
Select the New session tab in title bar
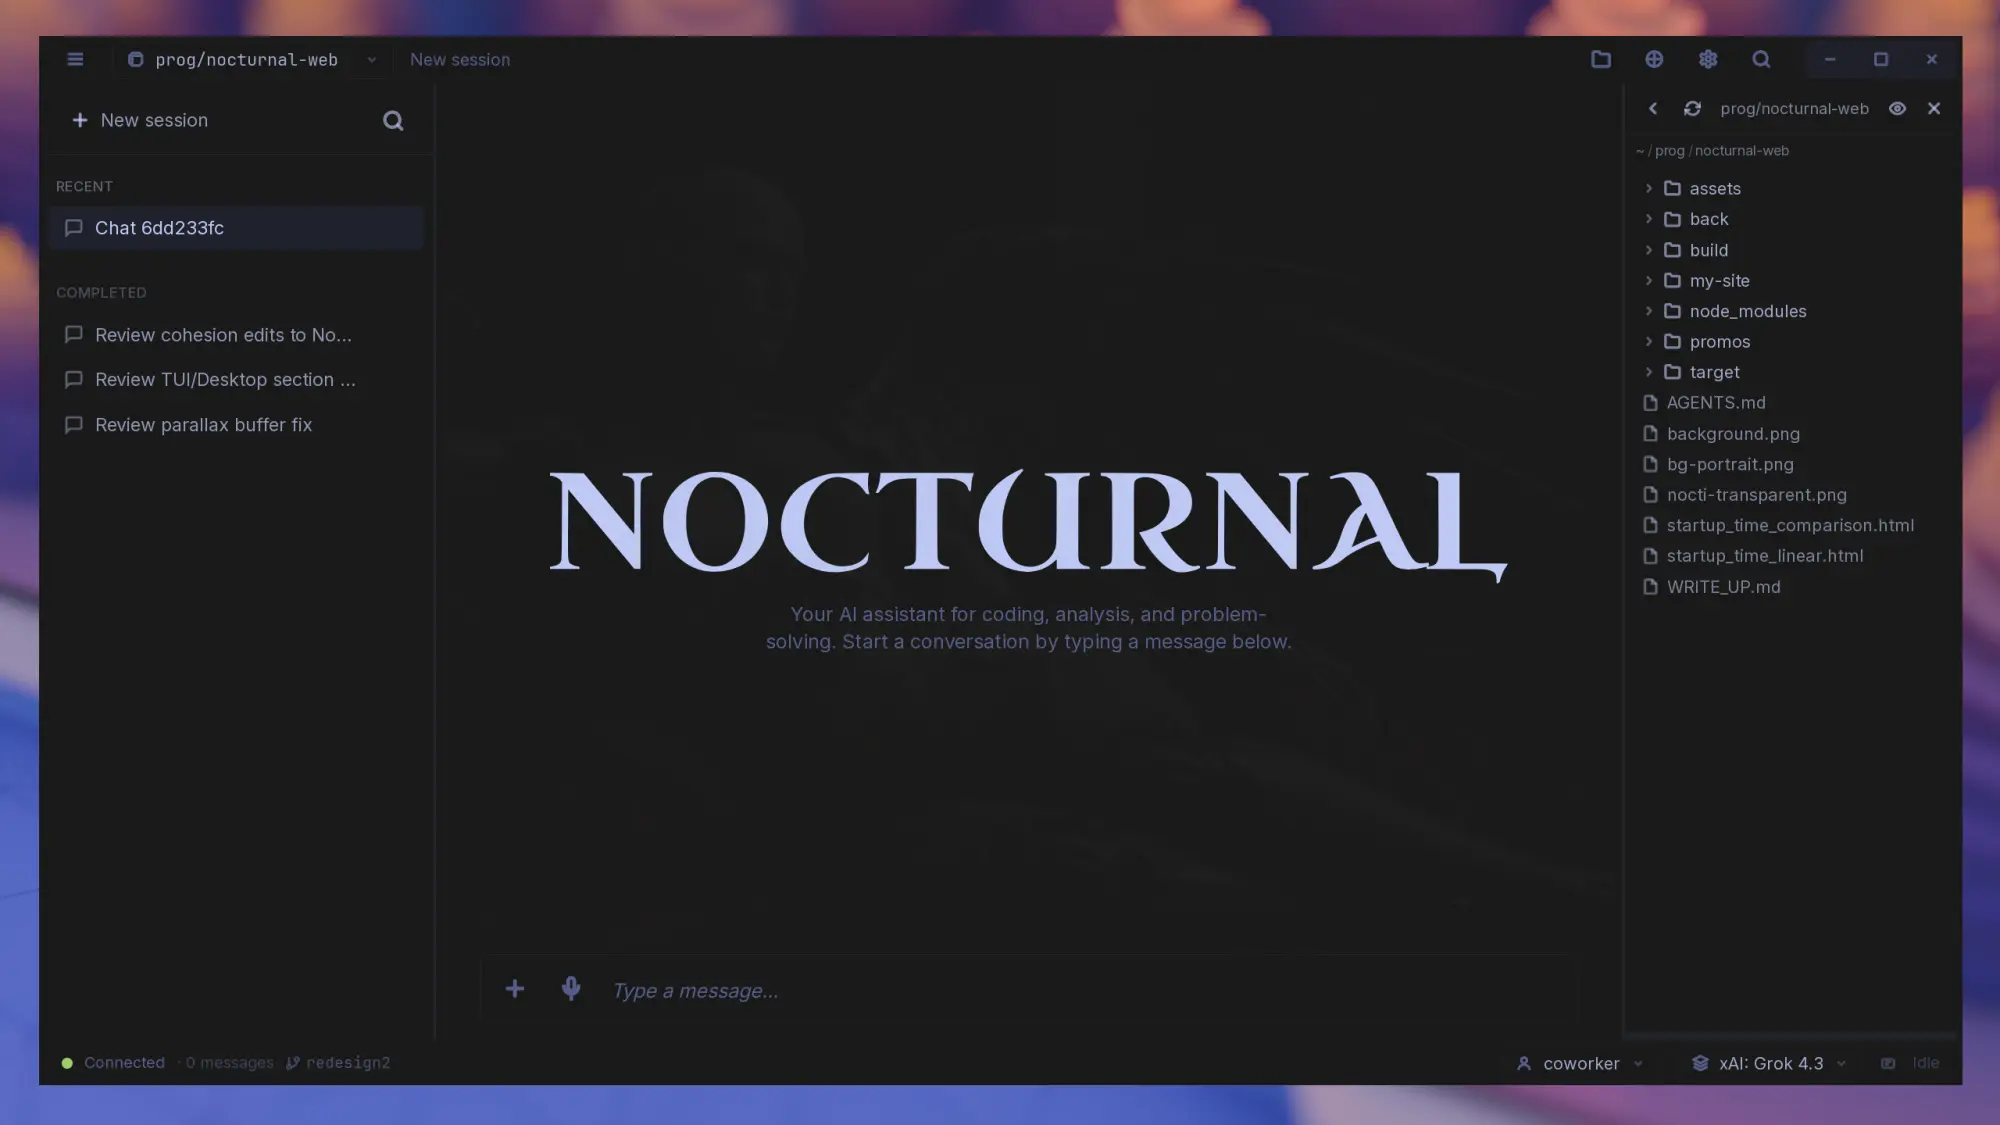click(x=460, y=60)
